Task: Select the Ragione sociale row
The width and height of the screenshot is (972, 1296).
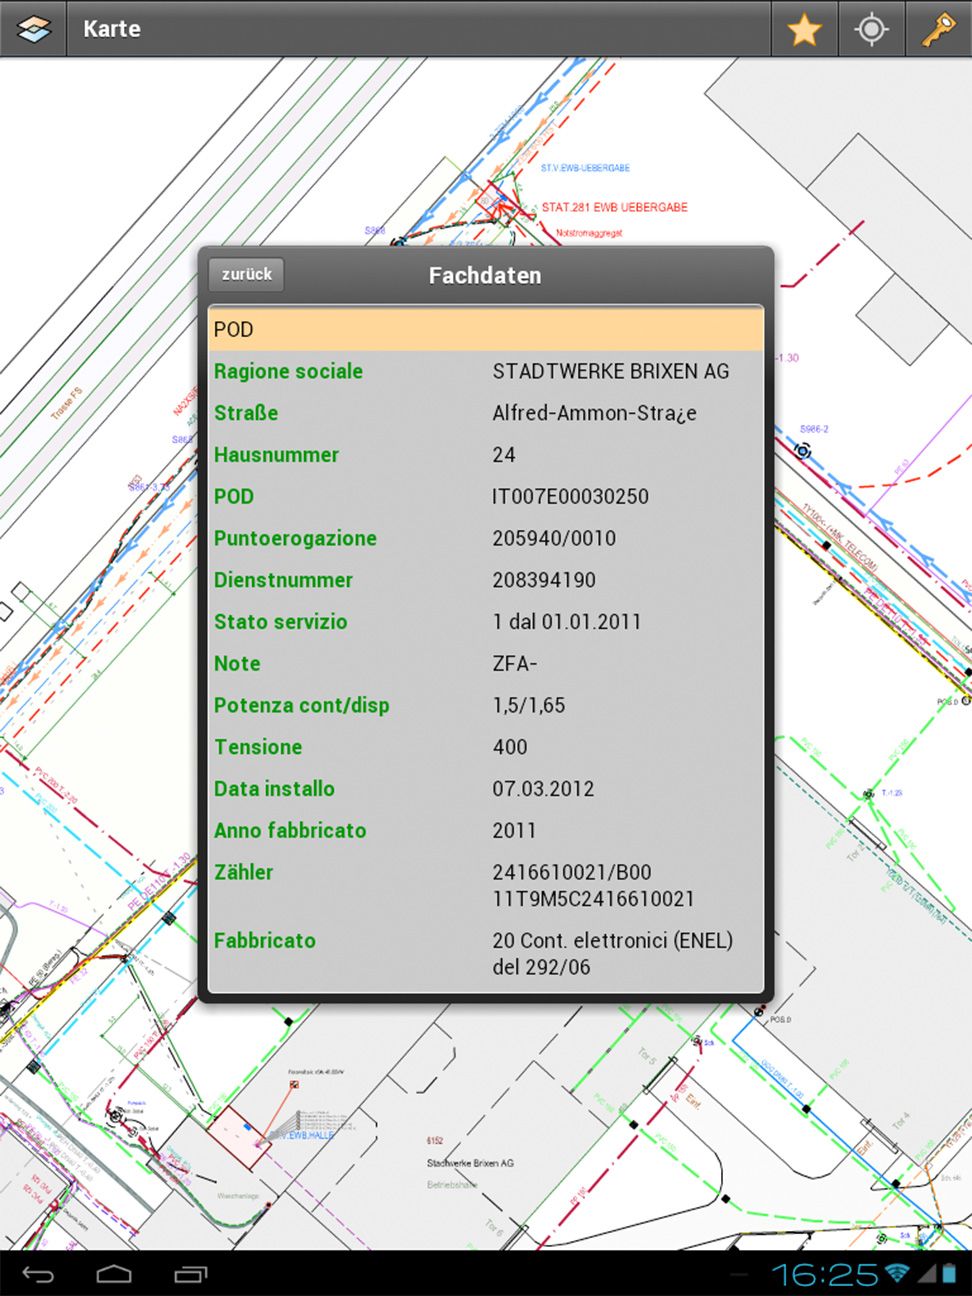Action: [x=485, y=371]
